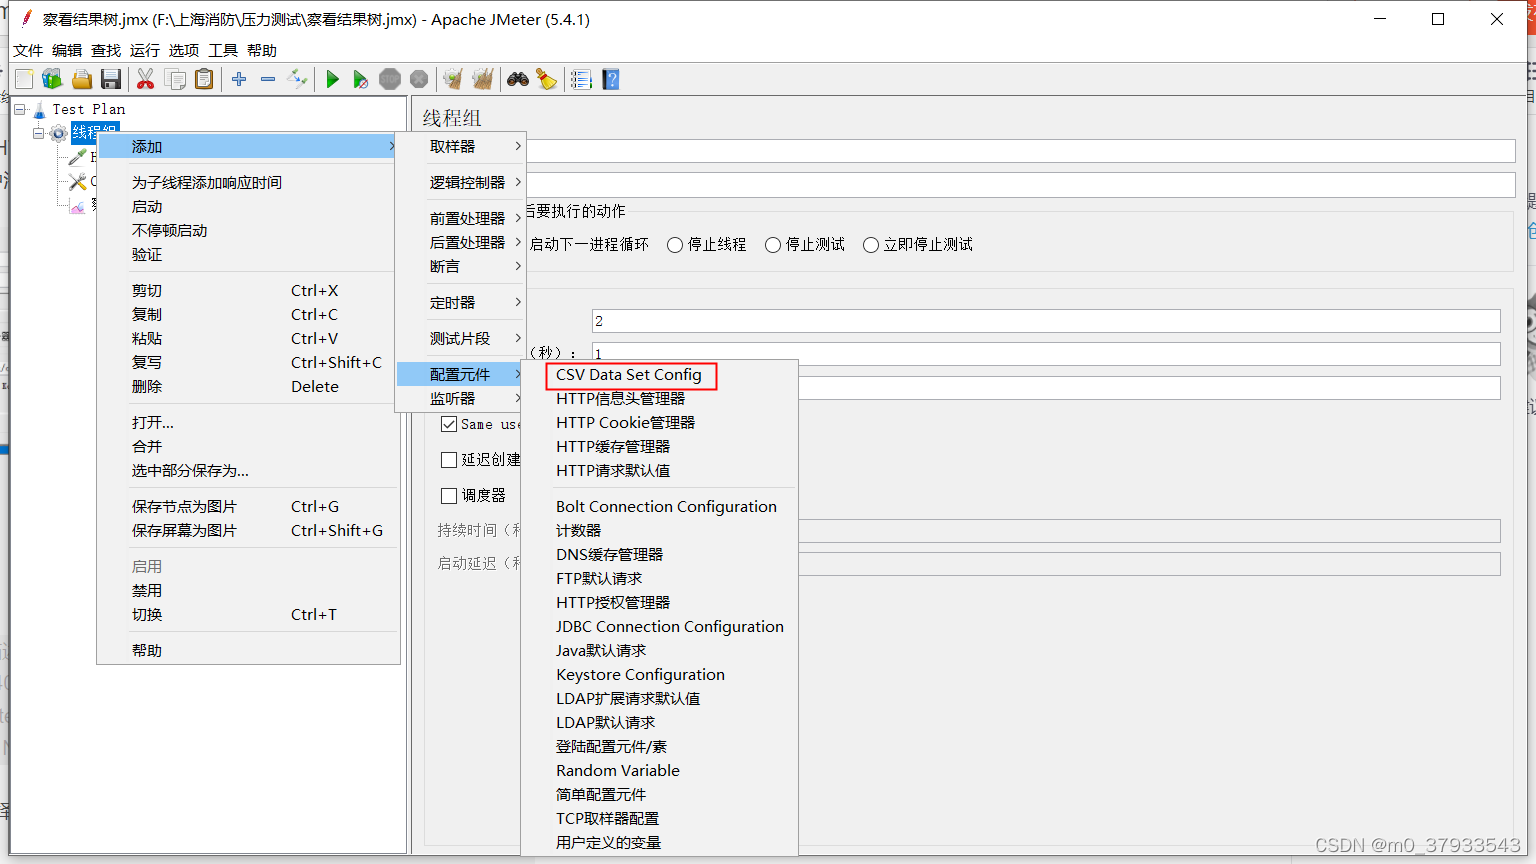Viewport: 1536px width, 864px height.
Task: Expand the 前置处理器 submenu
Action: (x=461, y=218)
